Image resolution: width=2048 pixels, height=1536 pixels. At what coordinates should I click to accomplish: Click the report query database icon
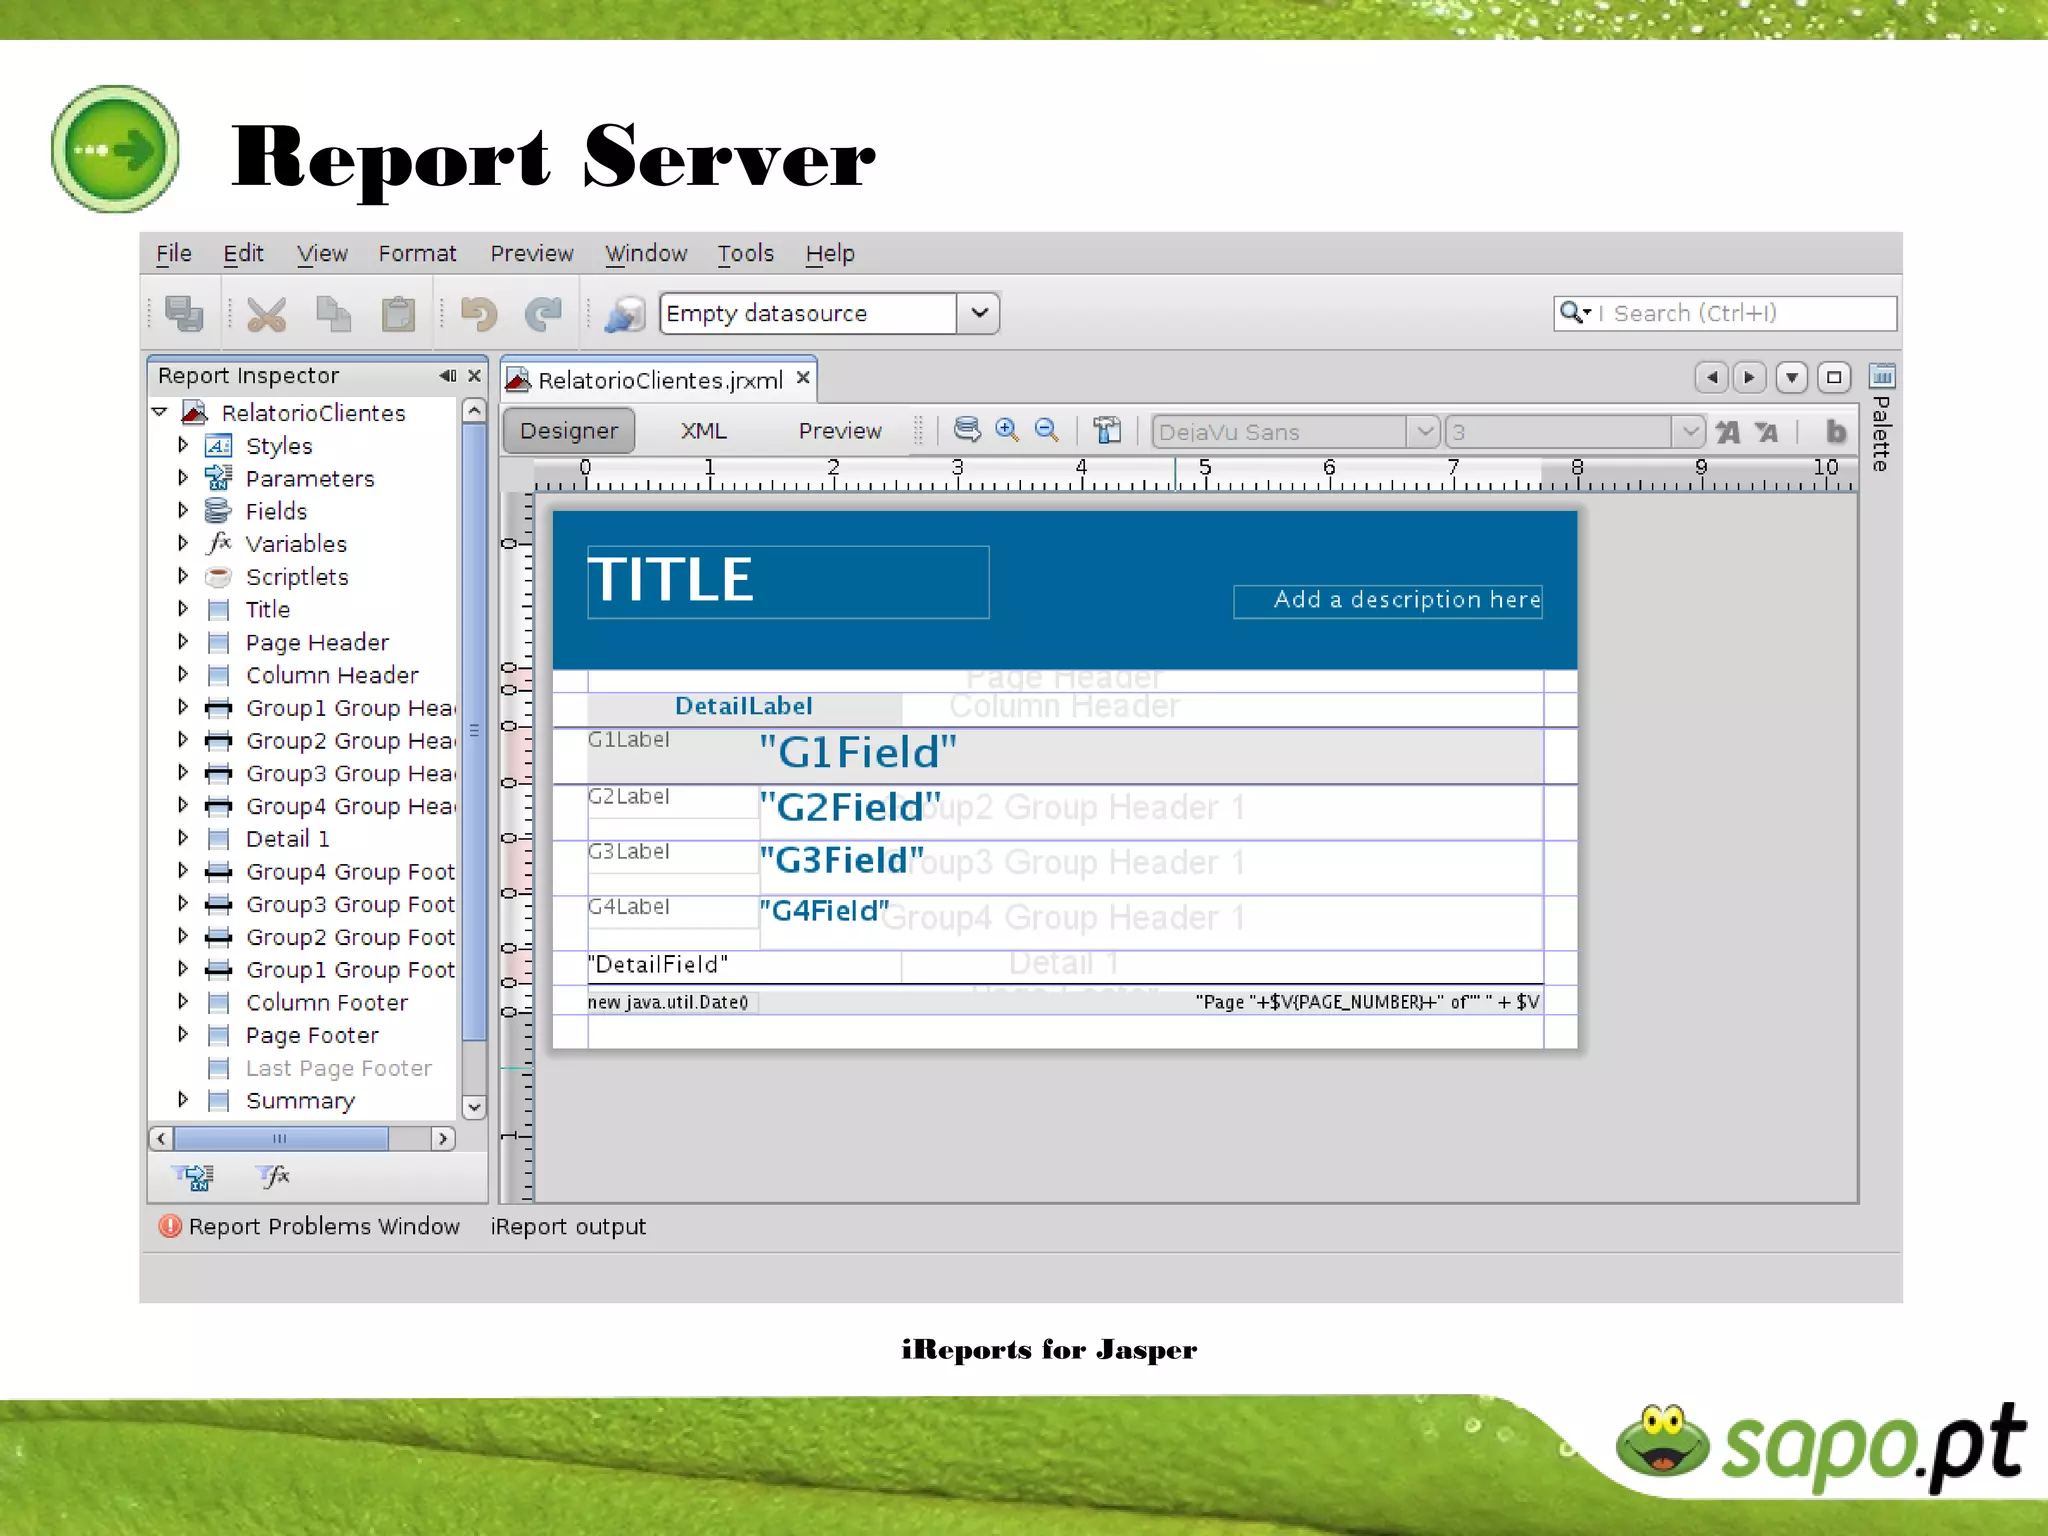pos(967,430)
